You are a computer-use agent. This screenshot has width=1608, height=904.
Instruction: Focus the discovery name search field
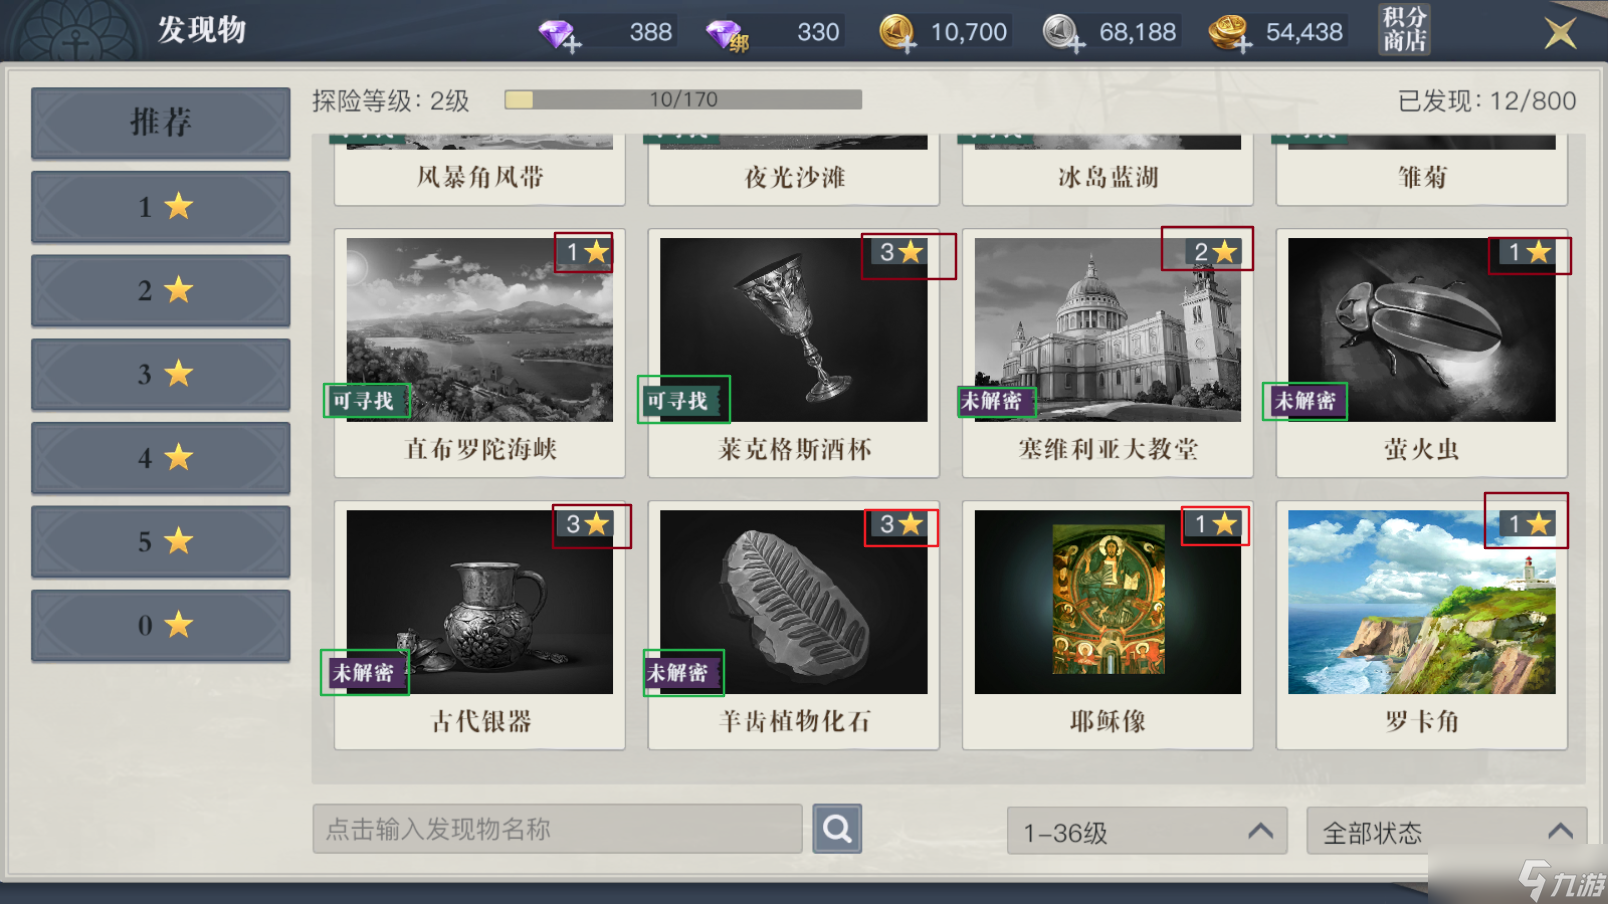[557, 829]
